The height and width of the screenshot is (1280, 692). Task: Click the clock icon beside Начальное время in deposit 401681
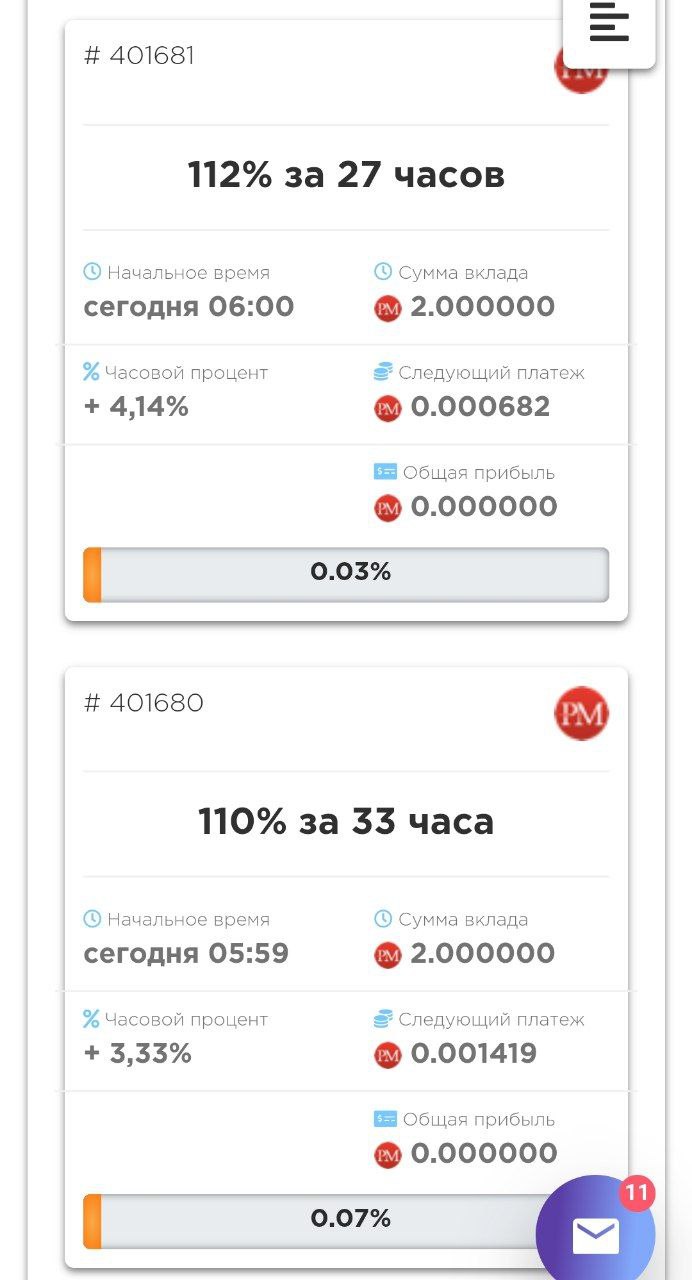coord(92,272)
